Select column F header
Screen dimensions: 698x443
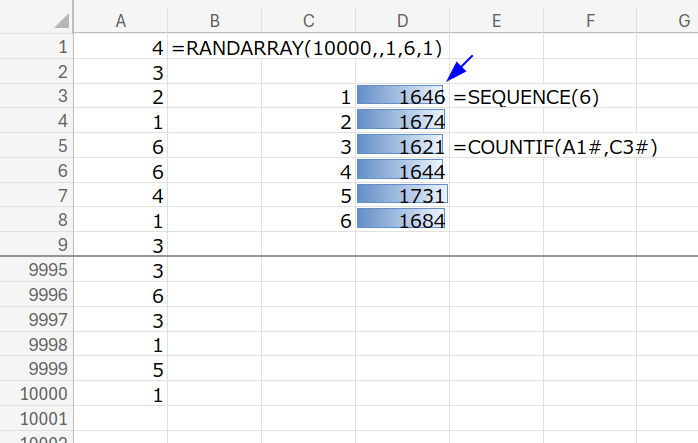coord(590,20)
